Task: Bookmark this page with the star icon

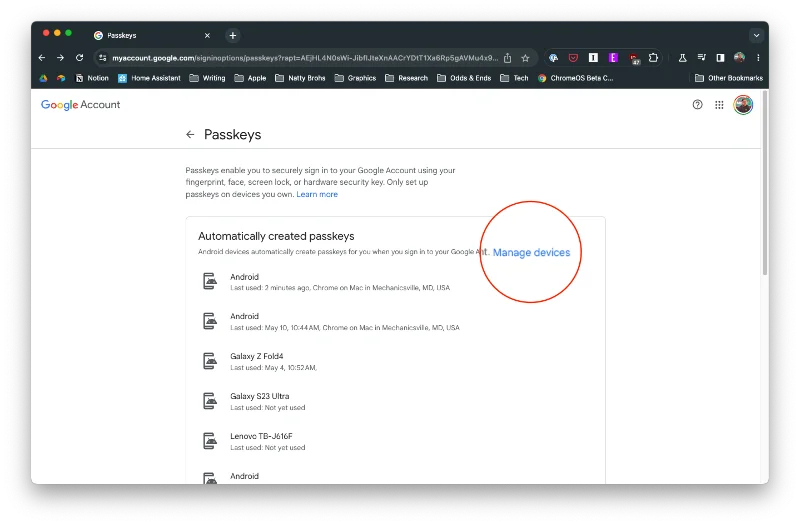Action: (x=525, y=58)
